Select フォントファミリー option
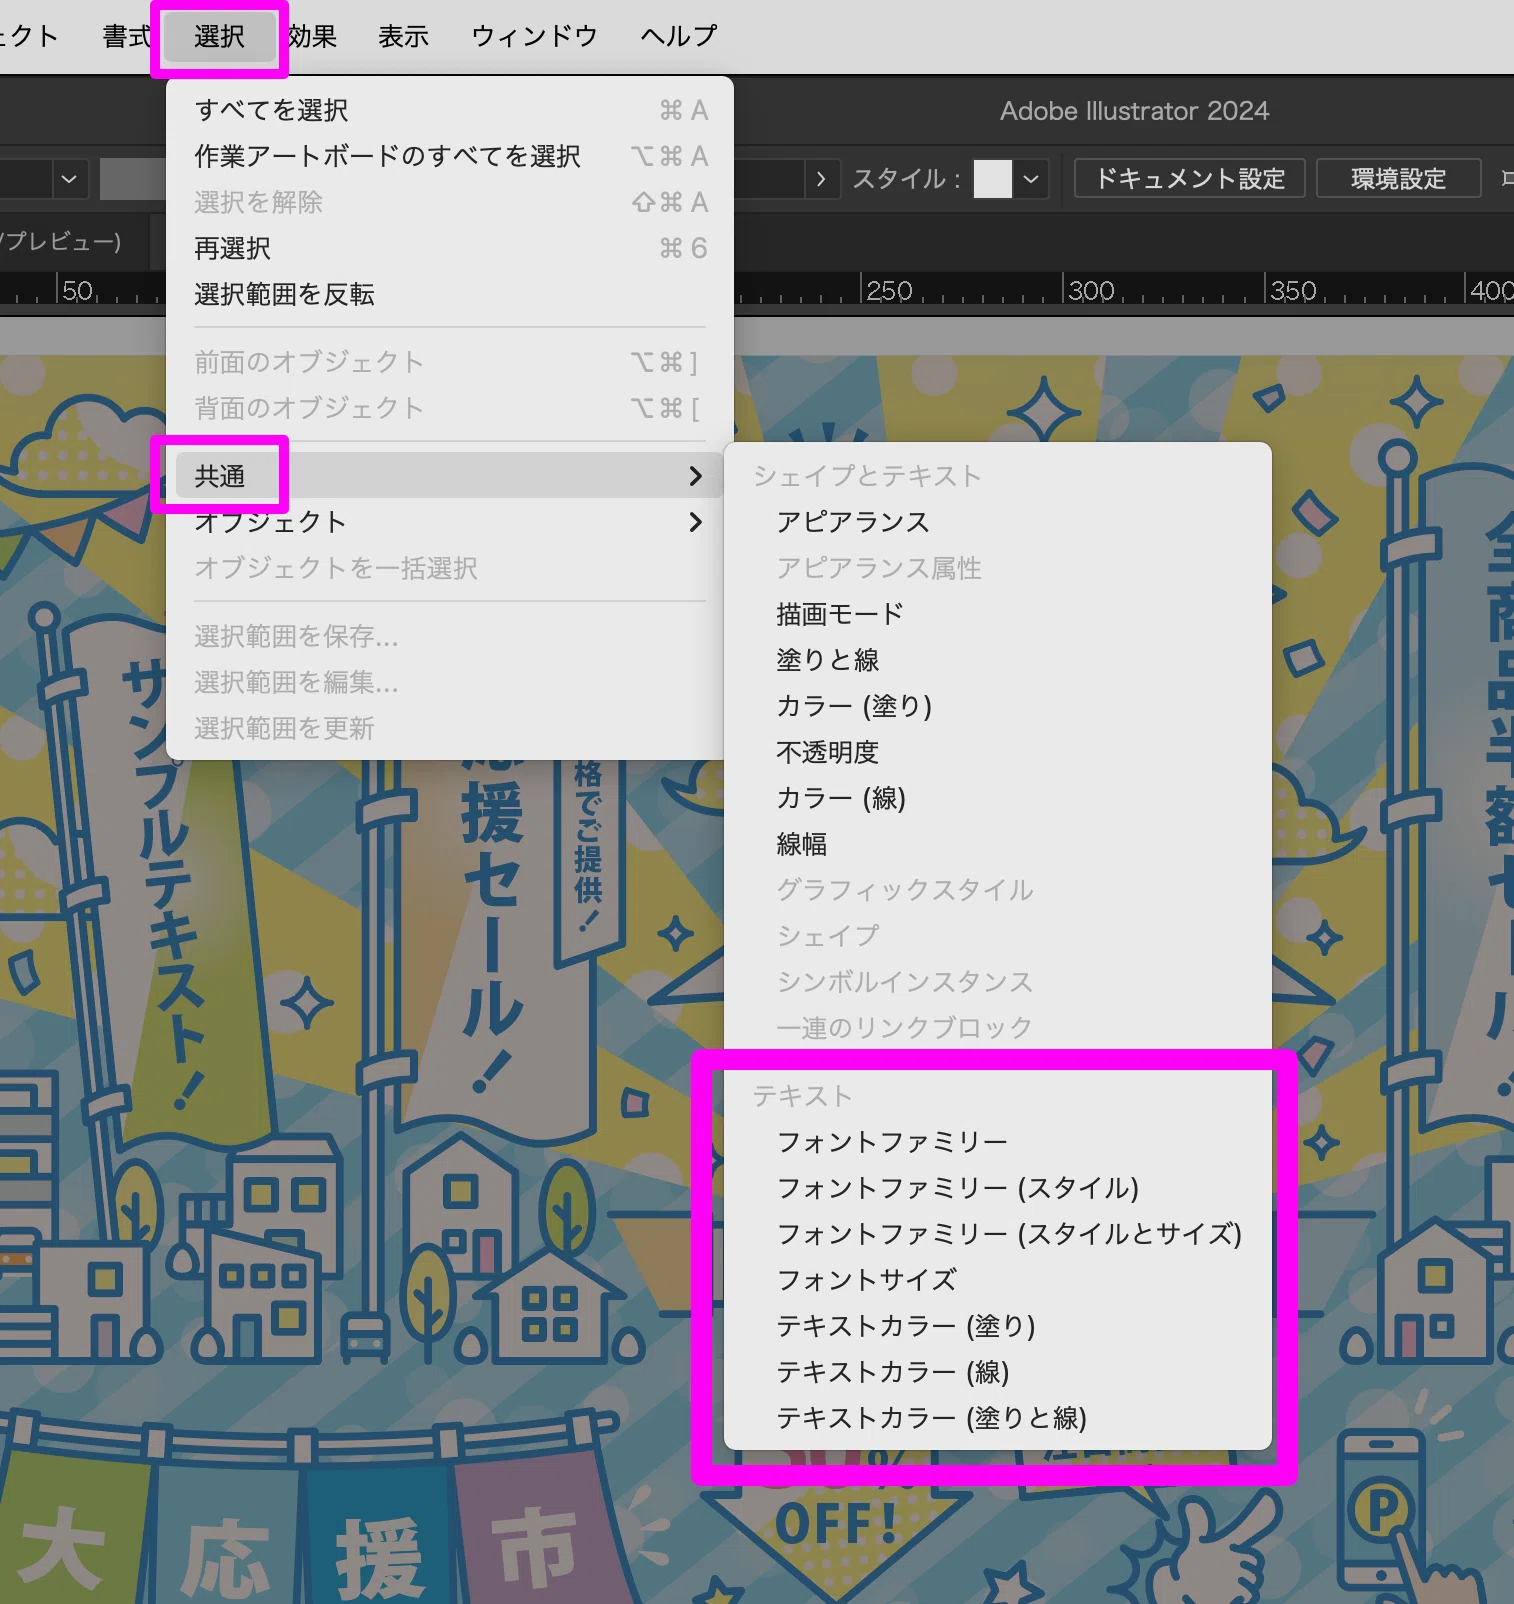Image resolution: width=1514 pixels, height=1604 pixels. (x=998, y=1142)
